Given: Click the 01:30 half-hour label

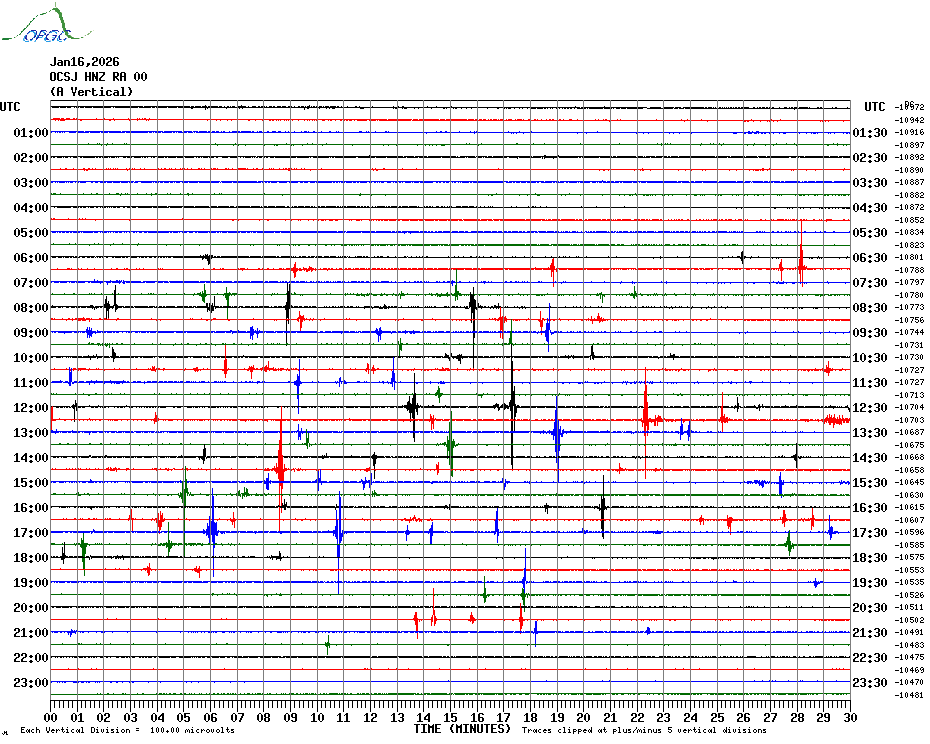Looking at the screenshot, I should point(870,132).
